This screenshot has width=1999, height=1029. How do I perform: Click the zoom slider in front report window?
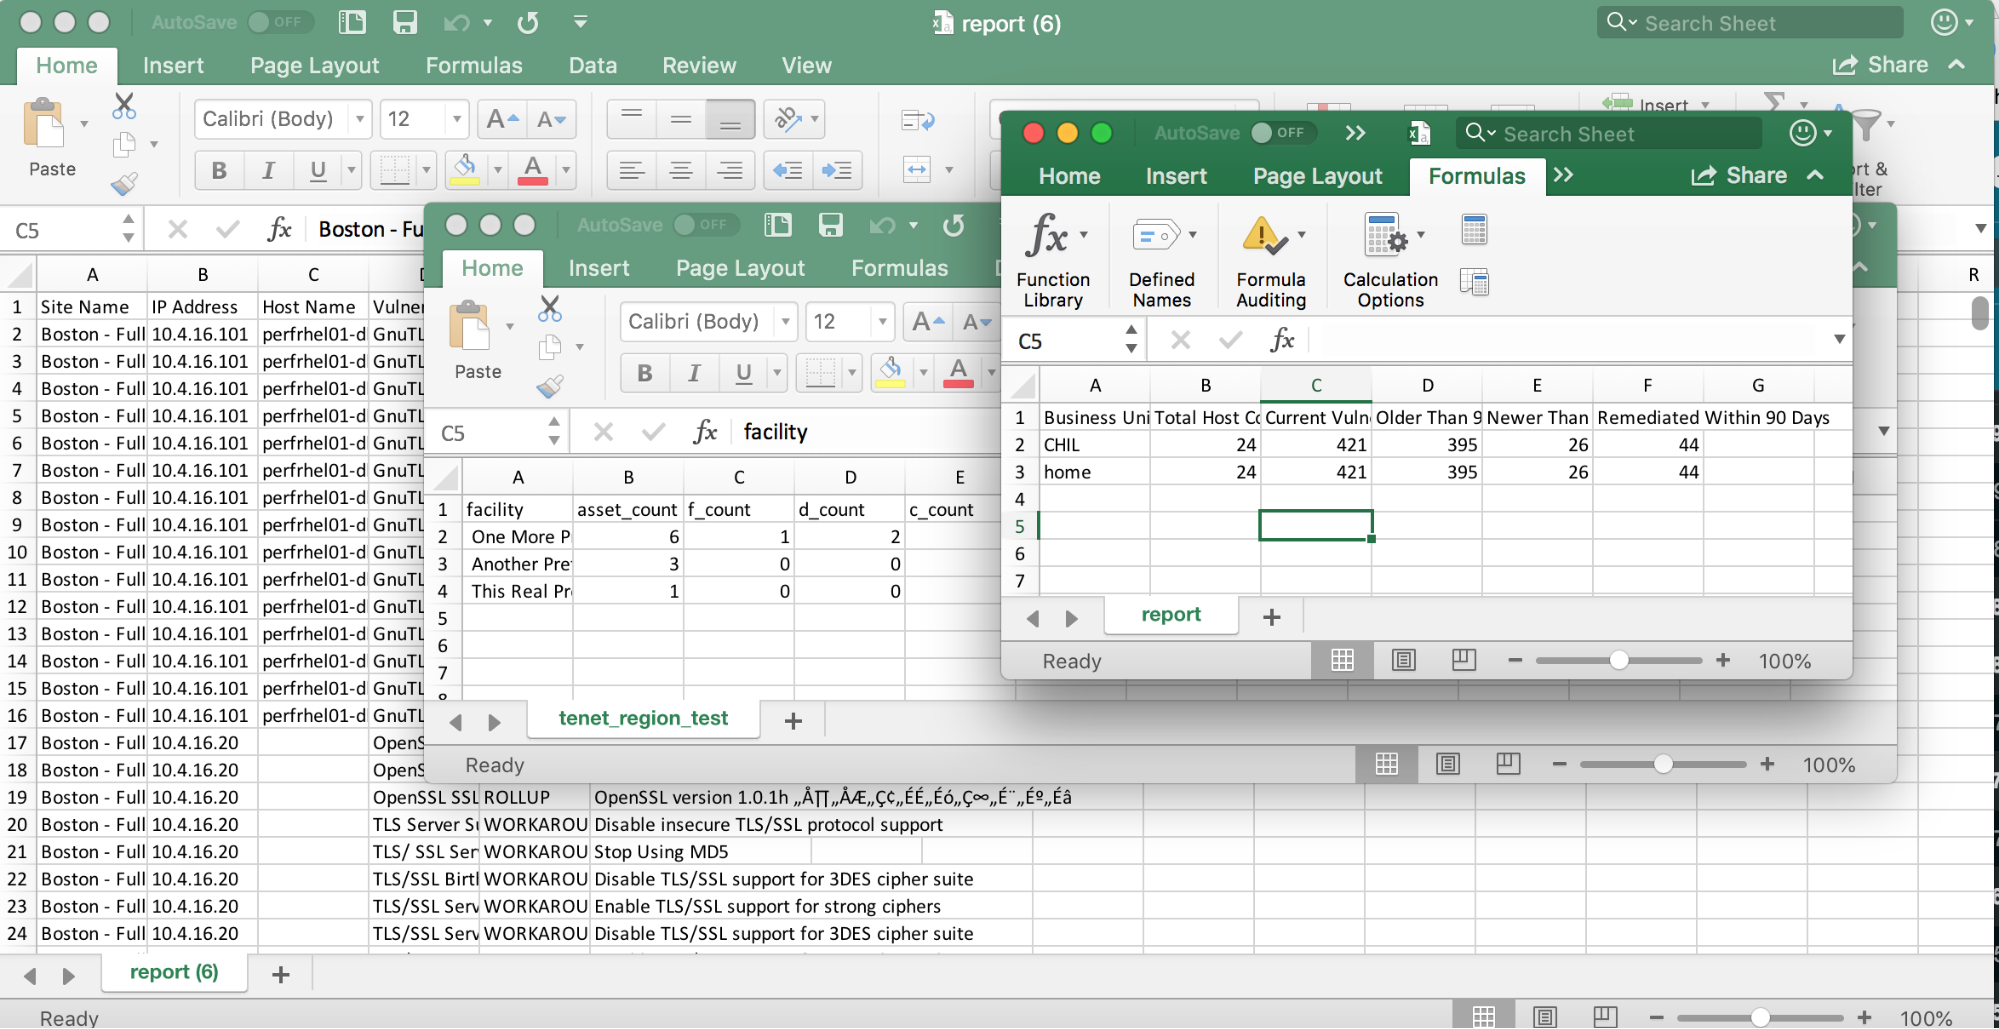pyautogui.click(x=1619, y=660)
